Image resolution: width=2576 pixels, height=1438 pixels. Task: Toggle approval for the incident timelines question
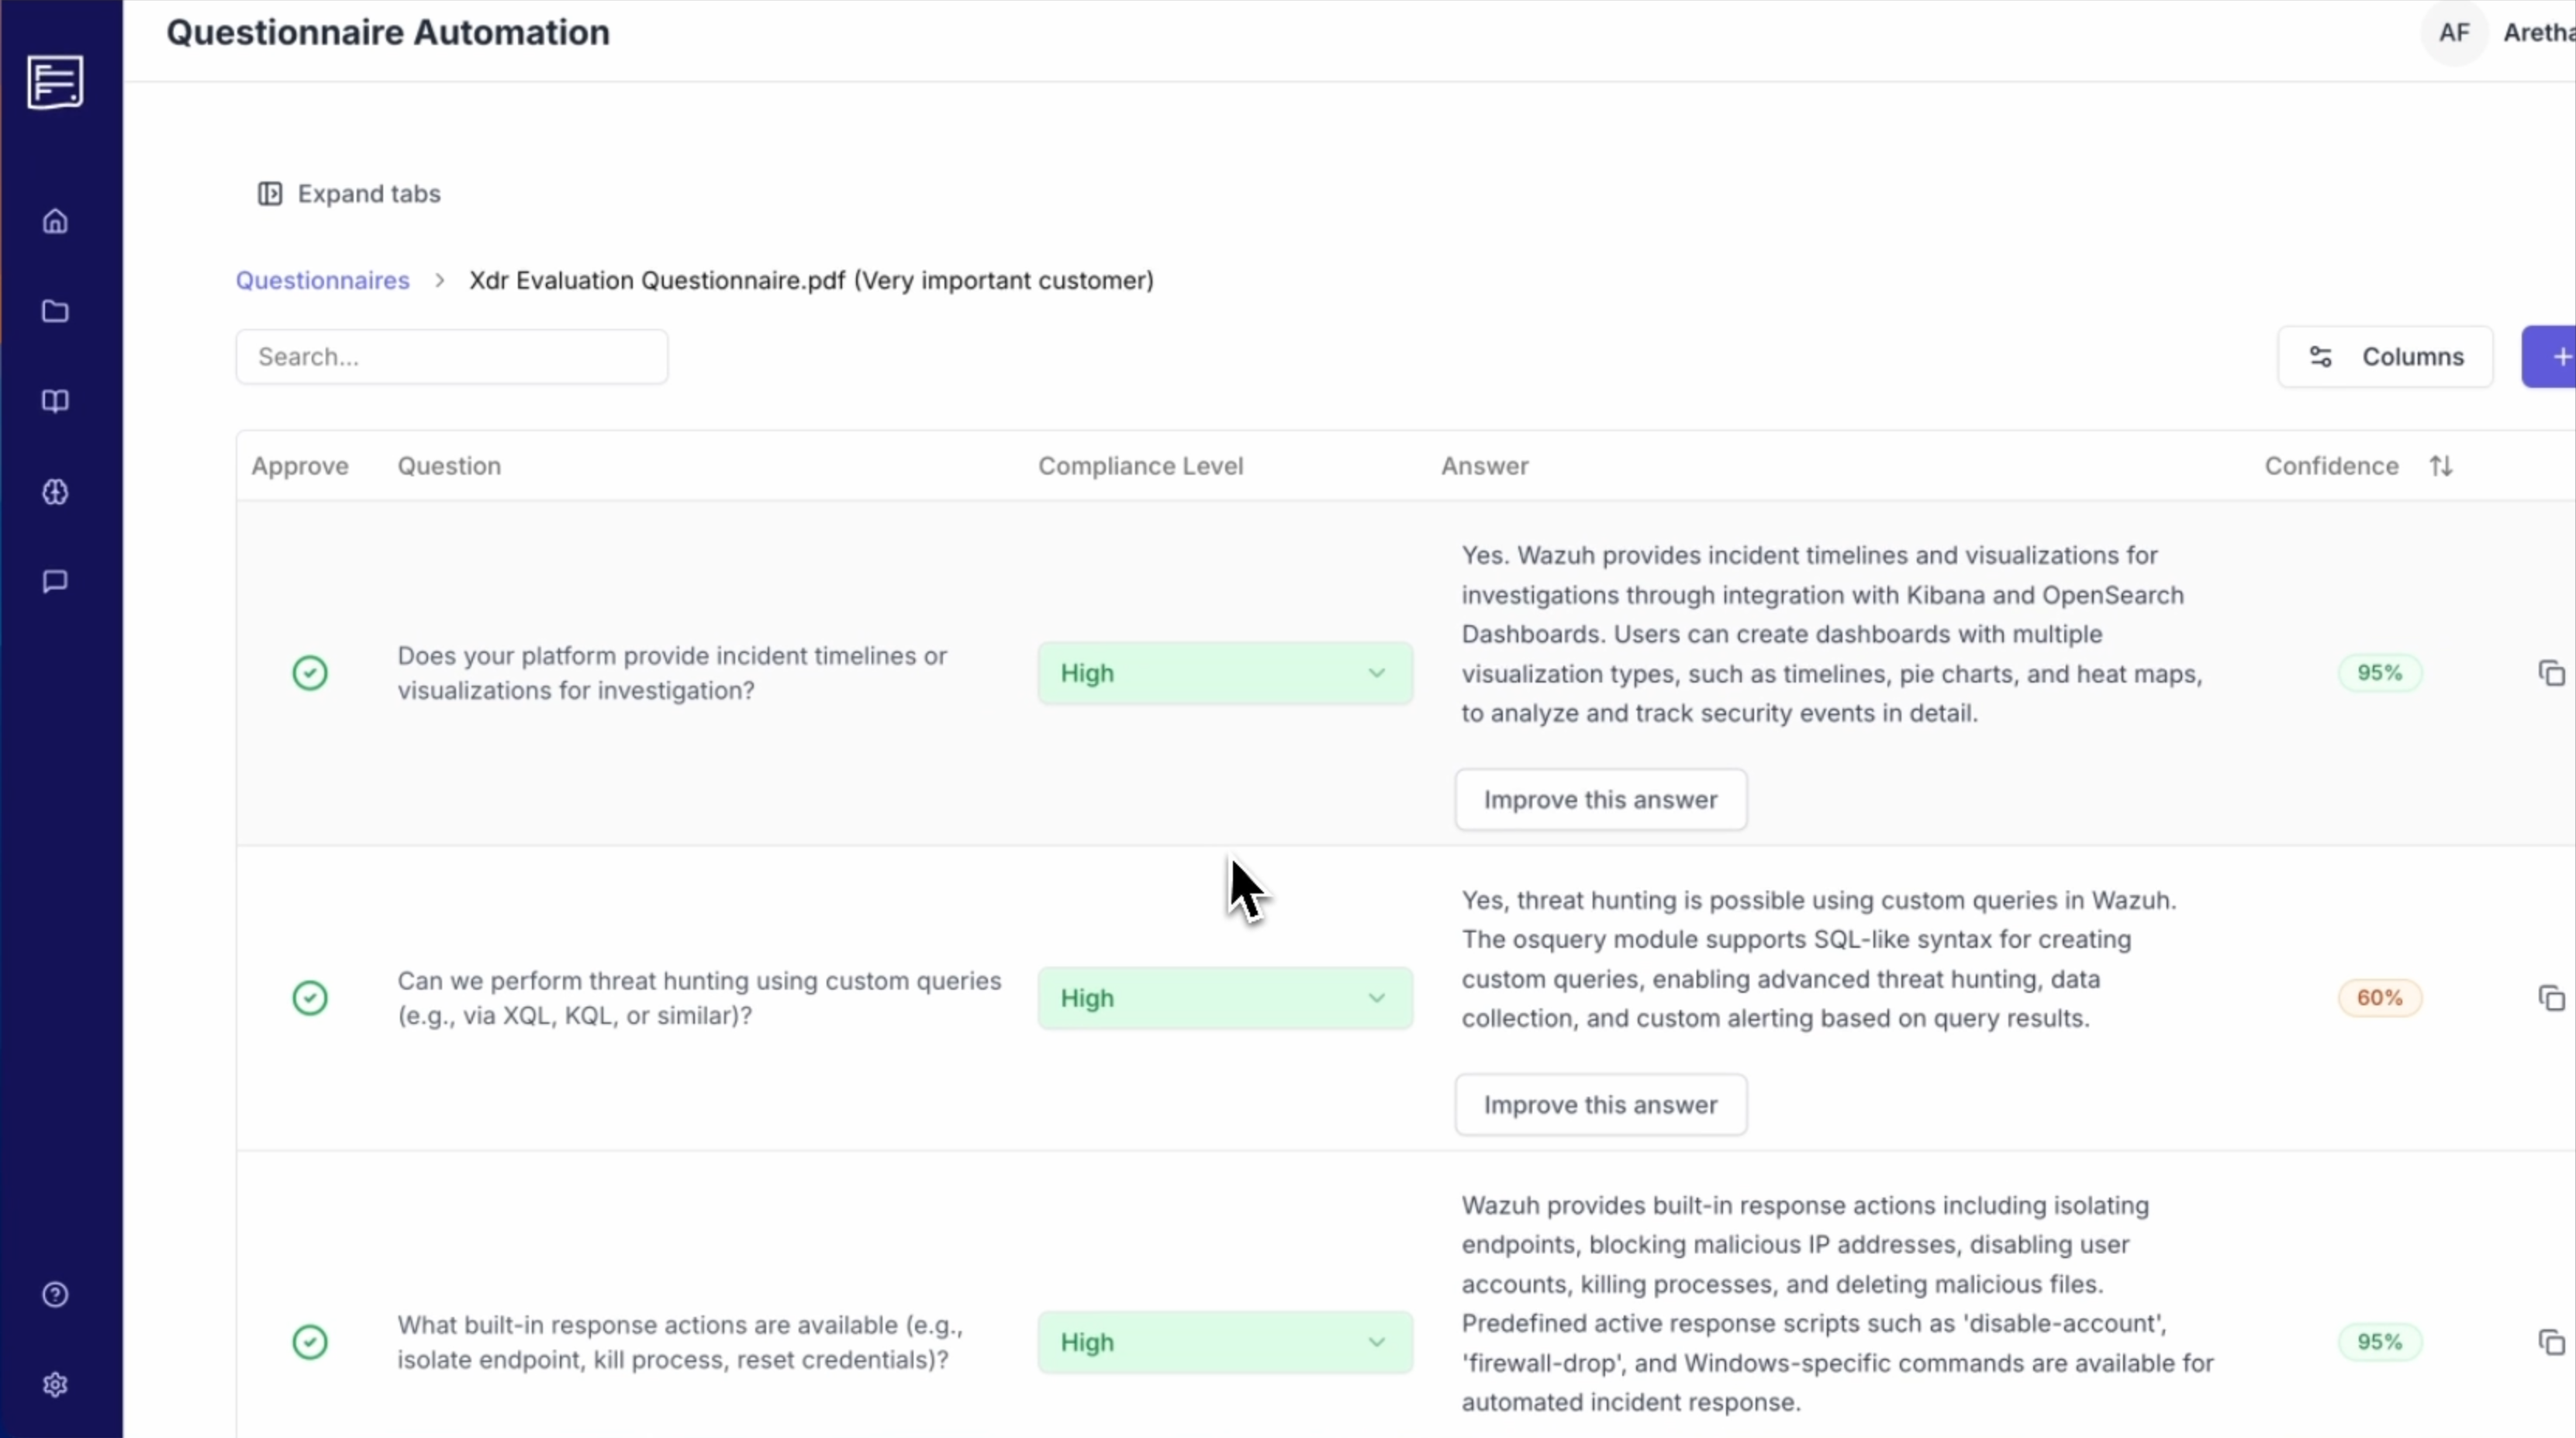310,672
